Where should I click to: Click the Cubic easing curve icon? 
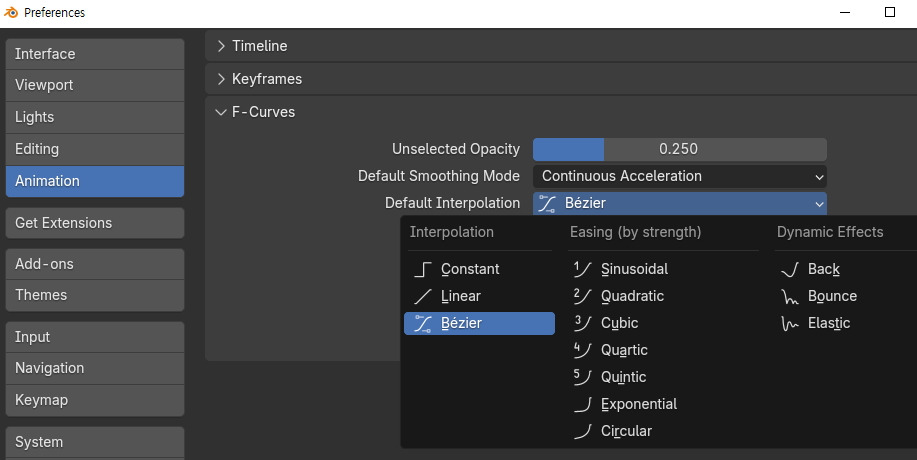coord(583,323)
